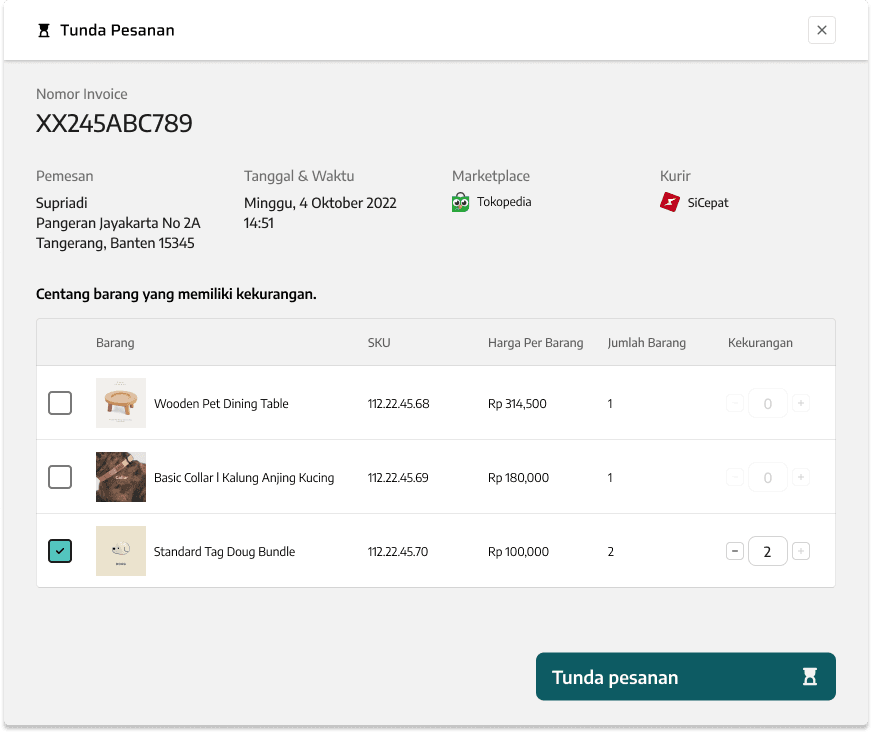The width and height of the screenshot is (872, 733).
Task: Click the Wooden Pet Dining Table shortage field
Action: [x=767, y=403]
